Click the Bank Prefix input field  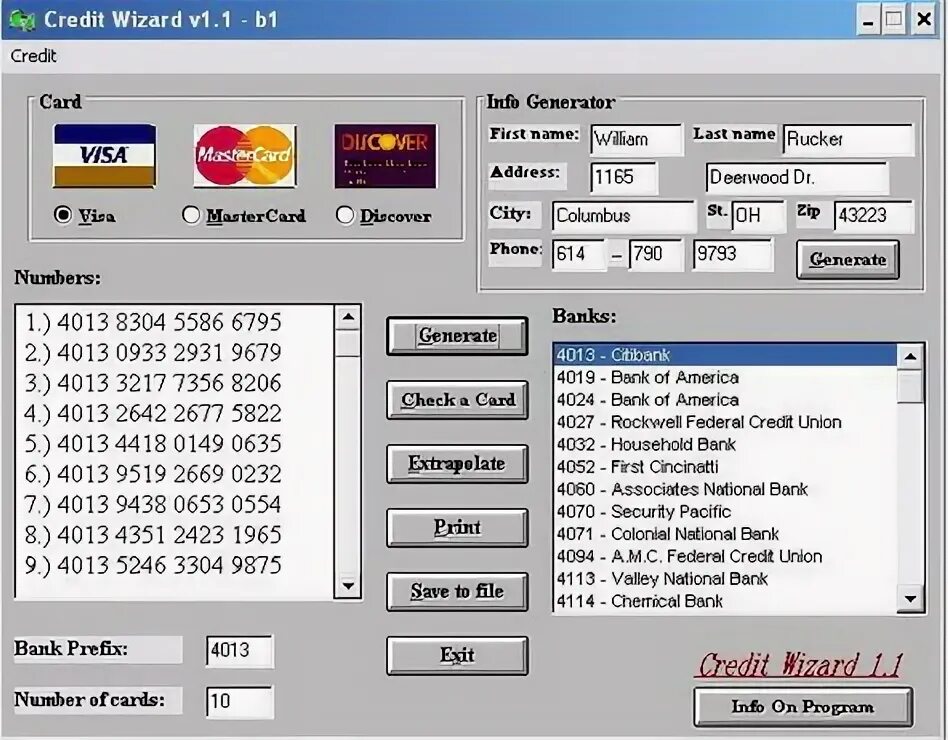239,651
